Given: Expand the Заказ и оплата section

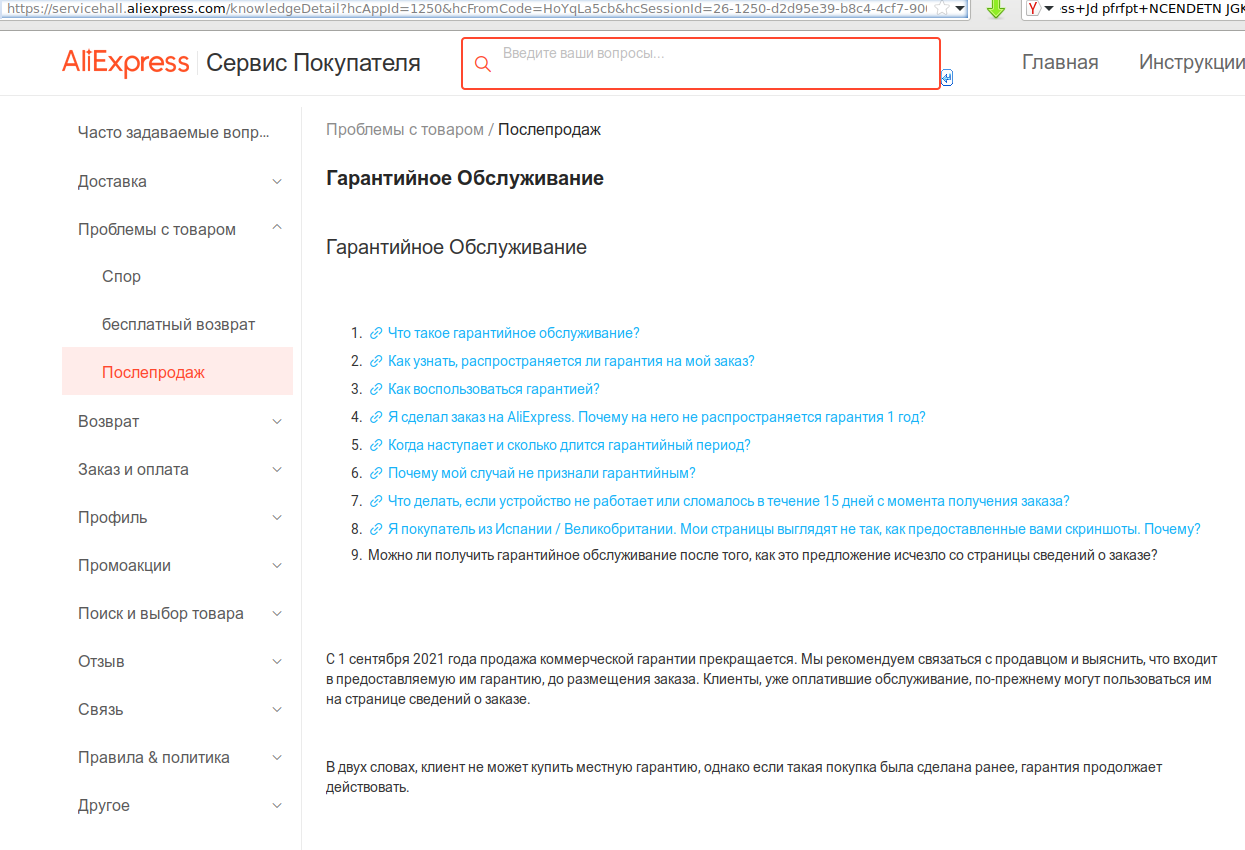Looking at the screenshot, I should pyautogui.click(x=277, y=469).
